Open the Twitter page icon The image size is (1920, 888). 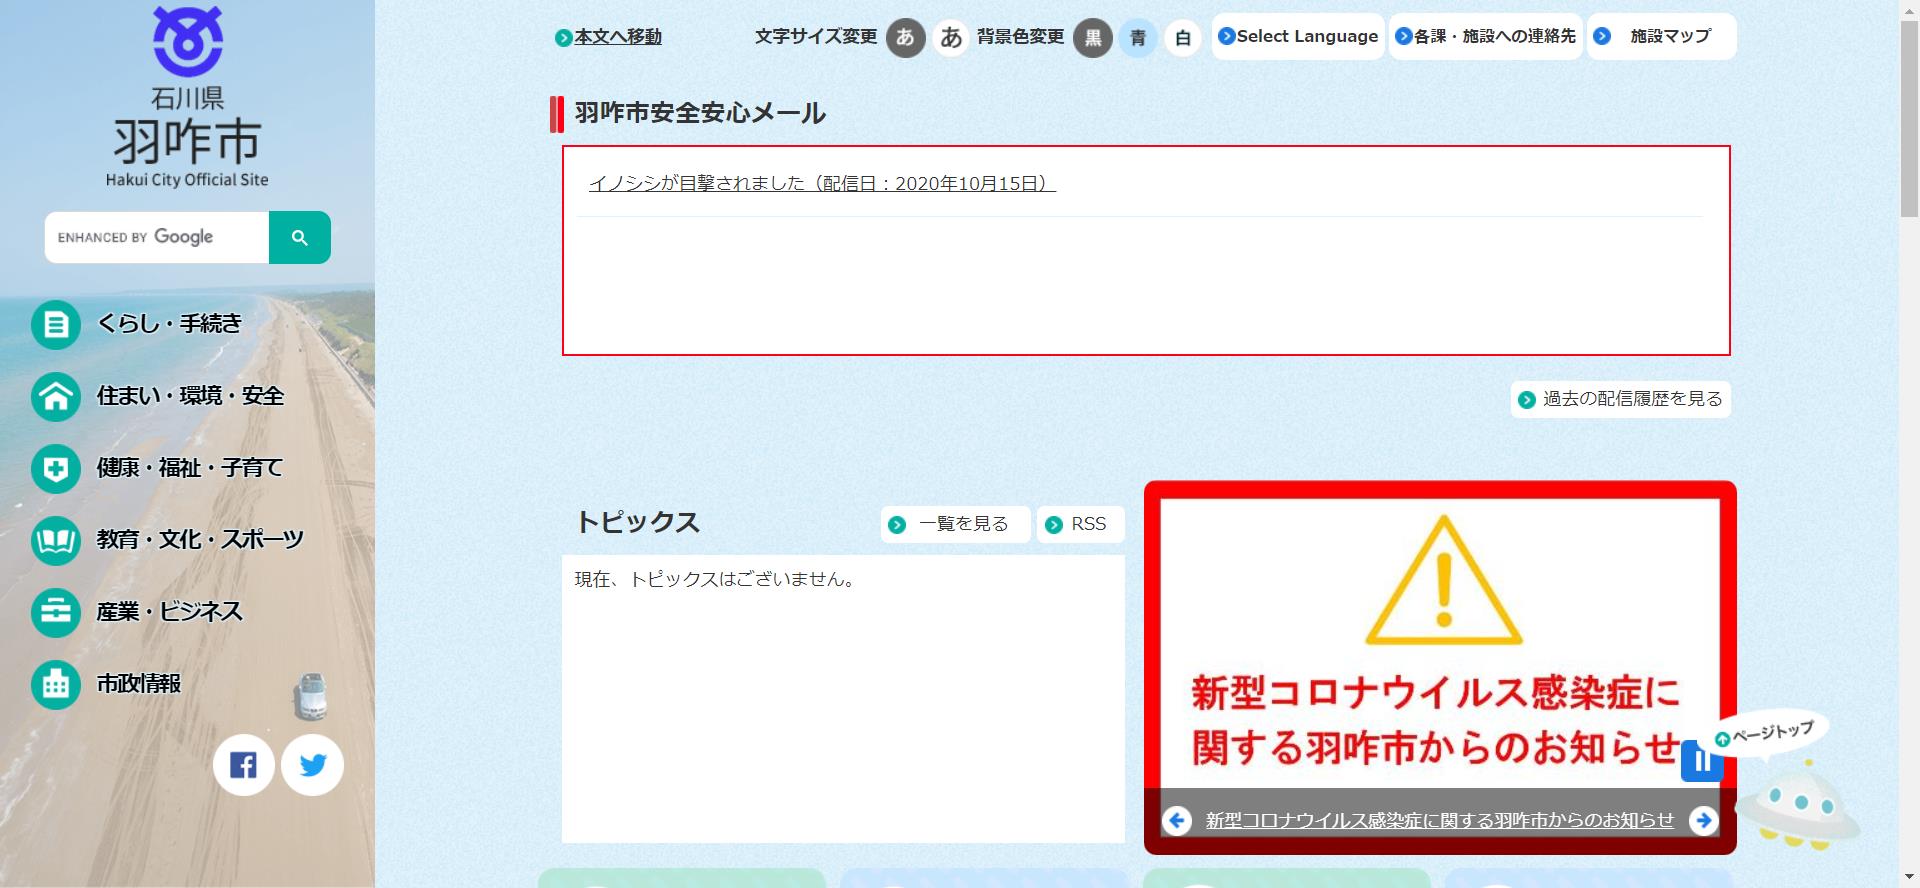[x=313, y=765]
